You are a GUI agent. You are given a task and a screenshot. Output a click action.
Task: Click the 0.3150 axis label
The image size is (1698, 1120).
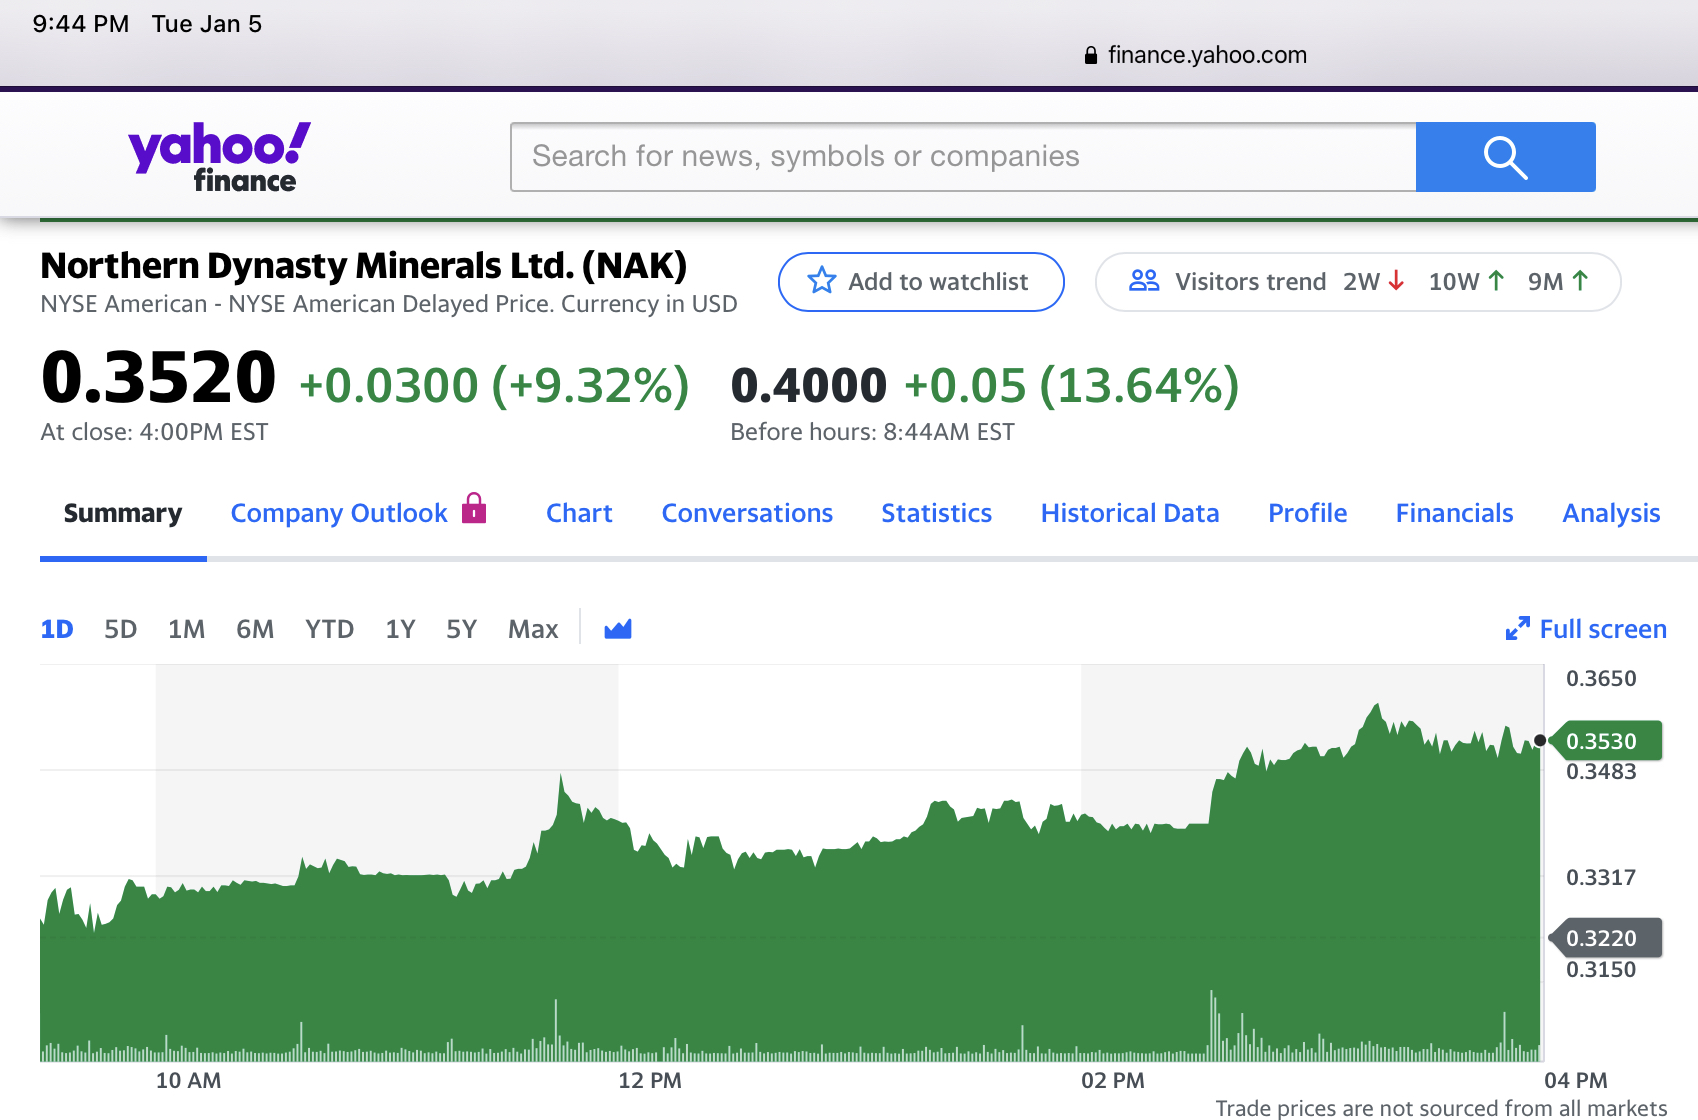coord(1601,969)
